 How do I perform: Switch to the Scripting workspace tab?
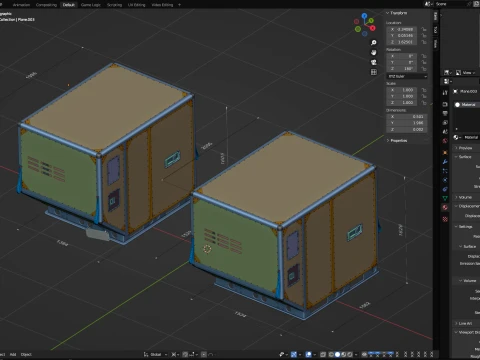(114, 5)
